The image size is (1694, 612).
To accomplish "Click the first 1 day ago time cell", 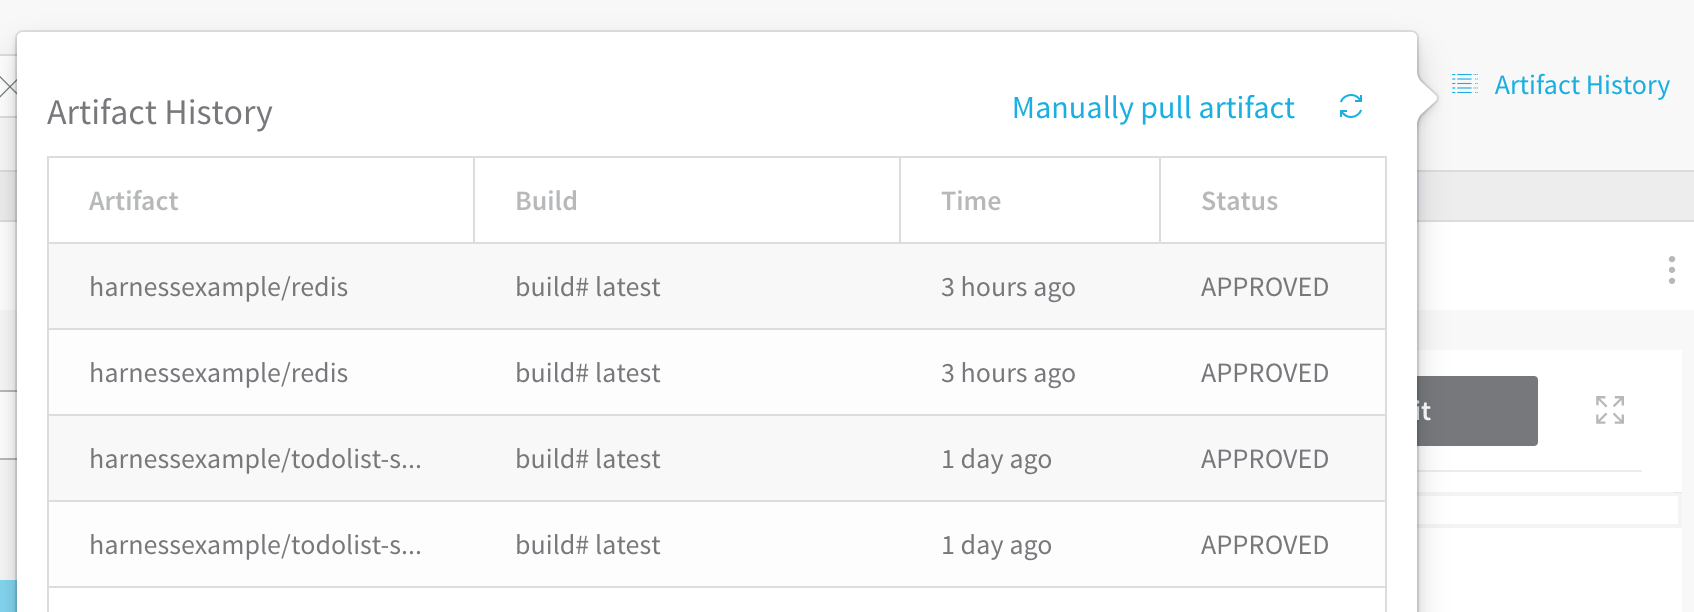I will coord(996,459).
